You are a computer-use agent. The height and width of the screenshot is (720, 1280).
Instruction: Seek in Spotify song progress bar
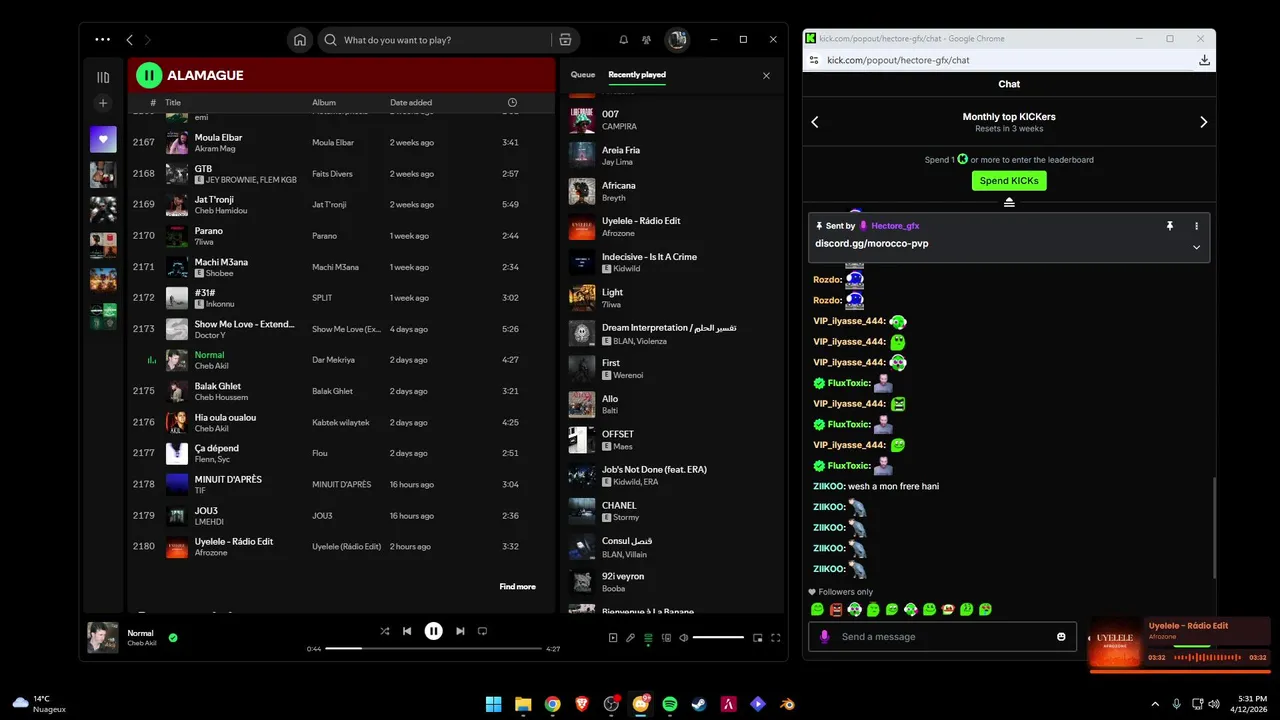click(x=433, y=649)
